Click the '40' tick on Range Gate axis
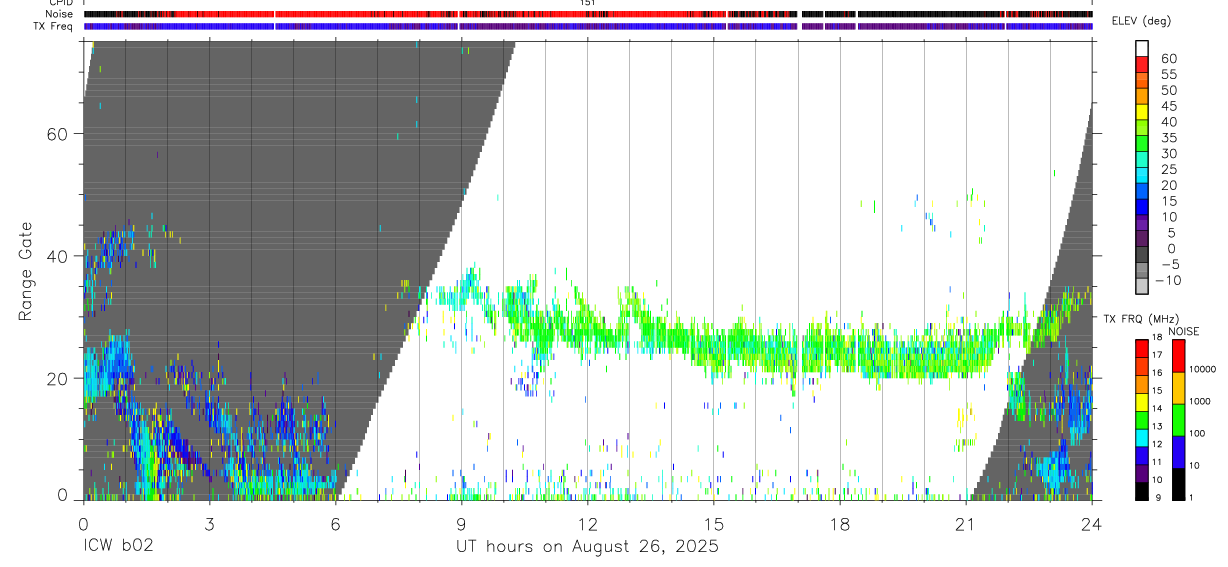Image resolution: width=1228 pixels, height=567 pixels. click(x=58, y=256)
